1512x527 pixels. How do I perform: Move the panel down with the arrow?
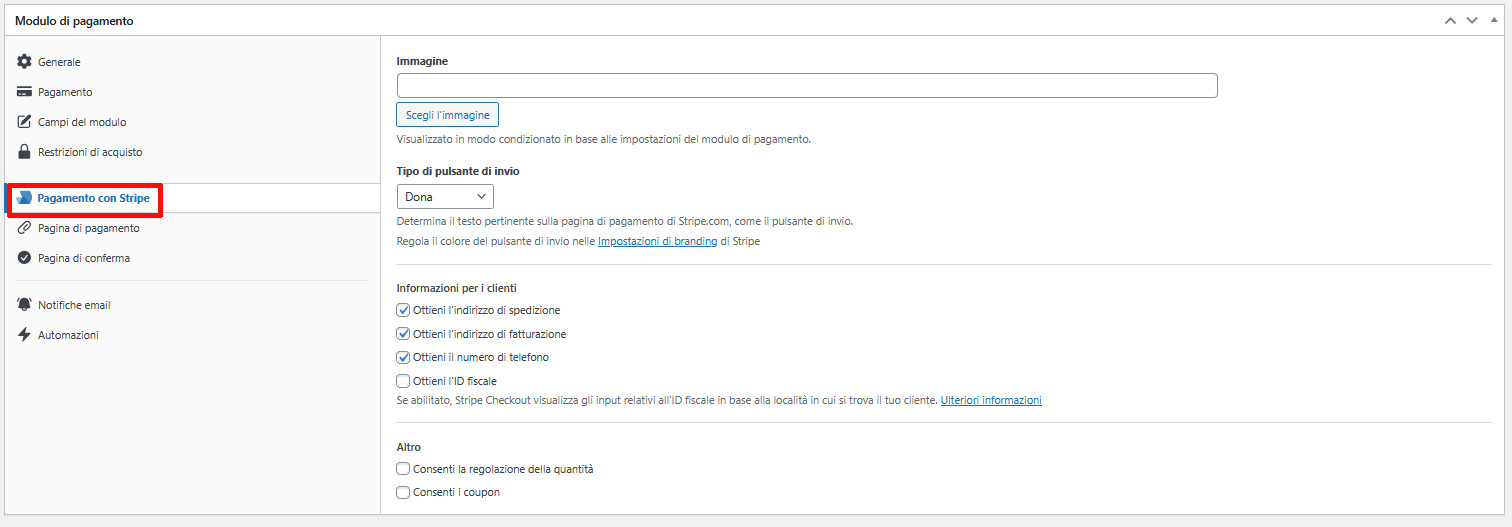(1472, 21)
